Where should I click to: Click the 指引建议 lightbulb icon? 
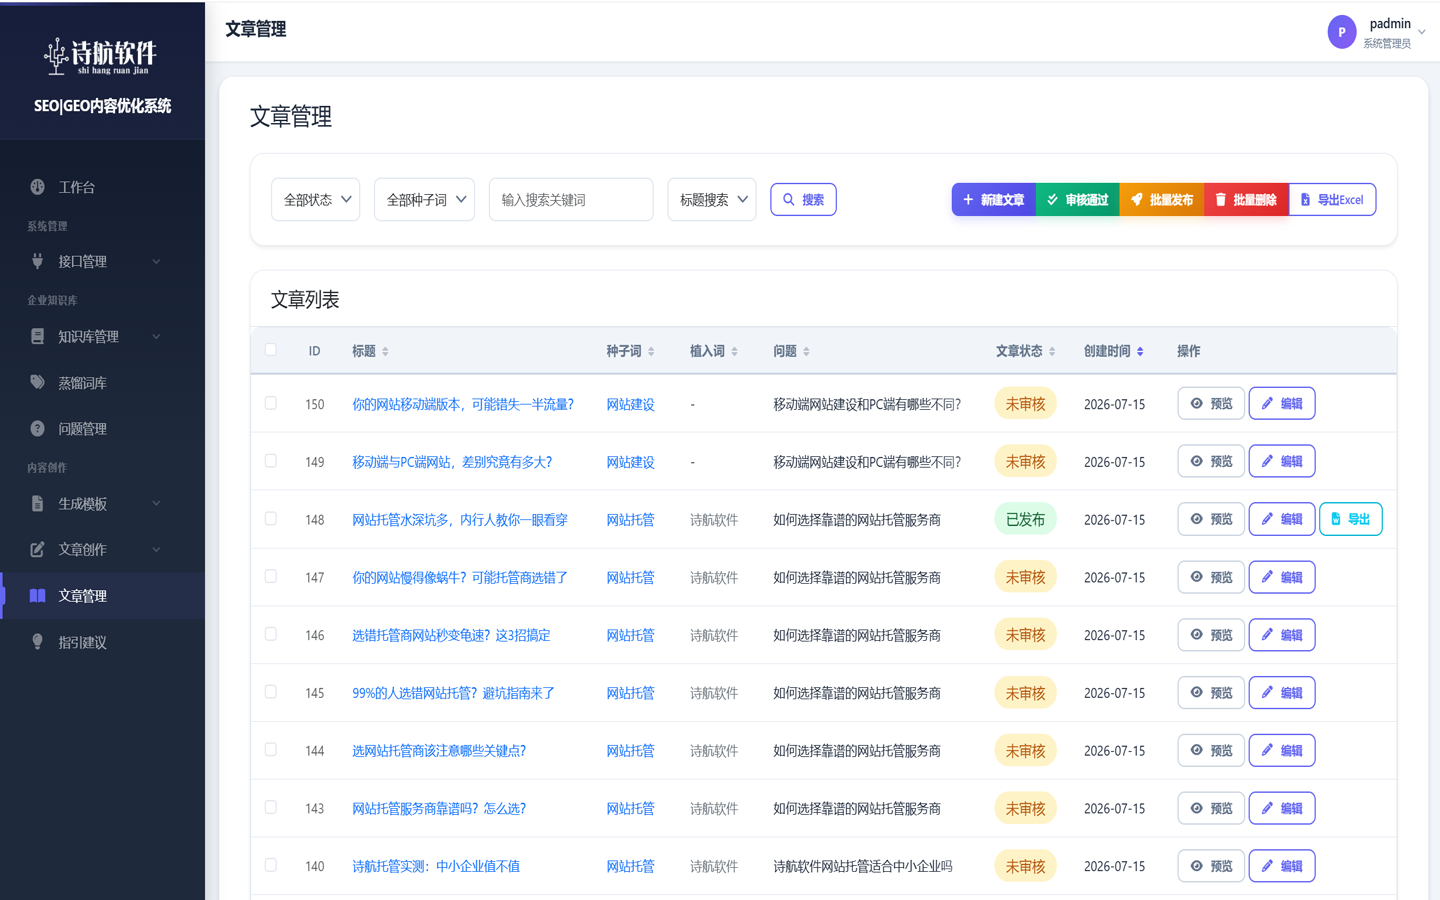coord(37,641)
